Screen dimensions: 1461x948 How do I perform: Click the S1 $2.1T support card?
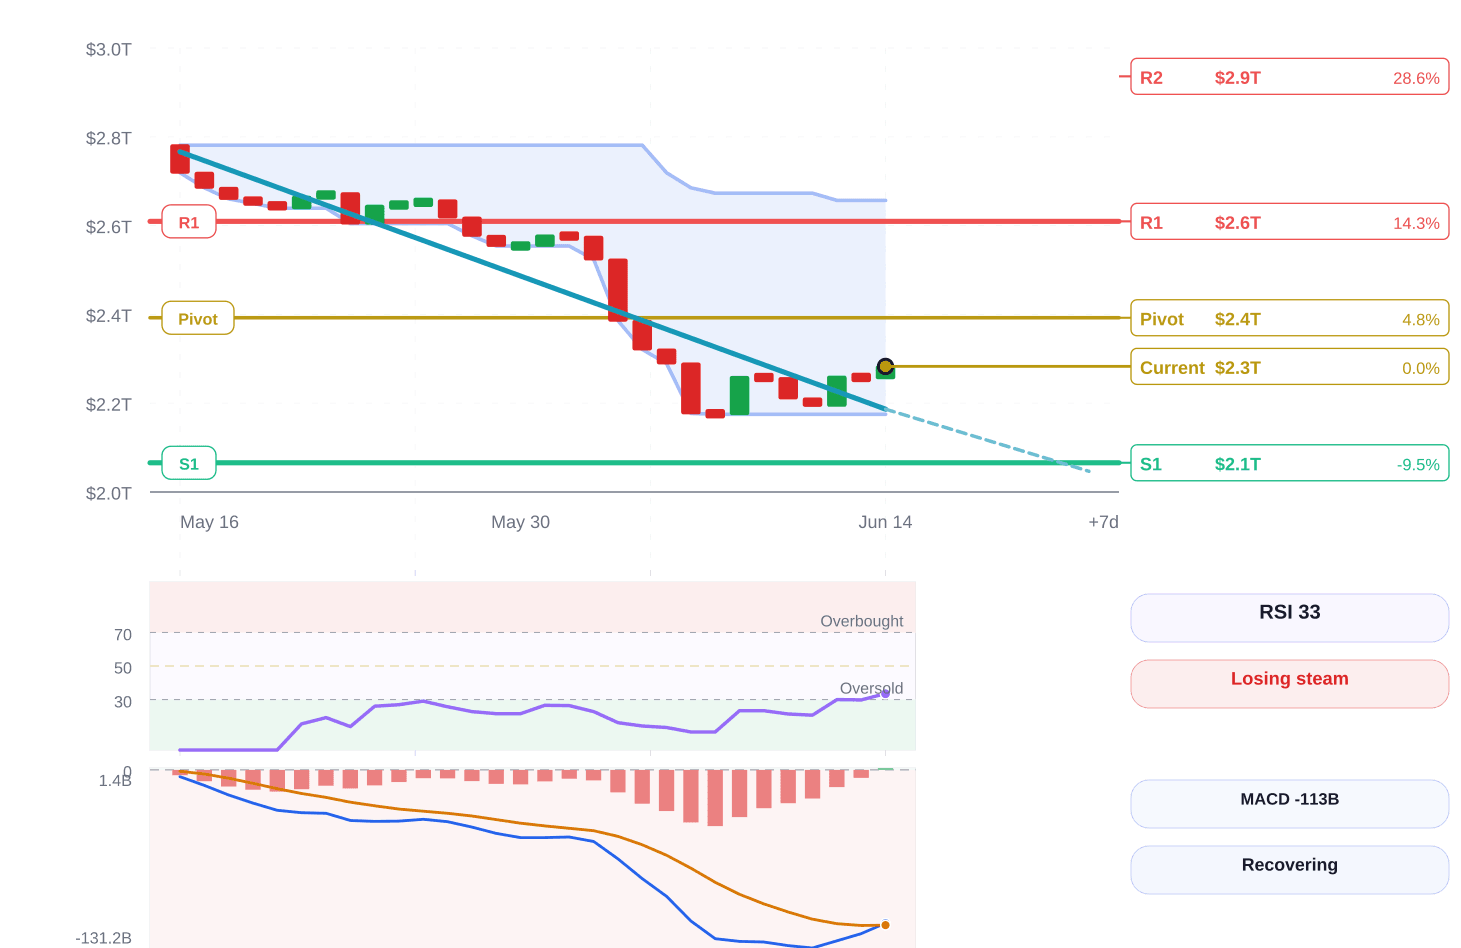point(1289,463)
